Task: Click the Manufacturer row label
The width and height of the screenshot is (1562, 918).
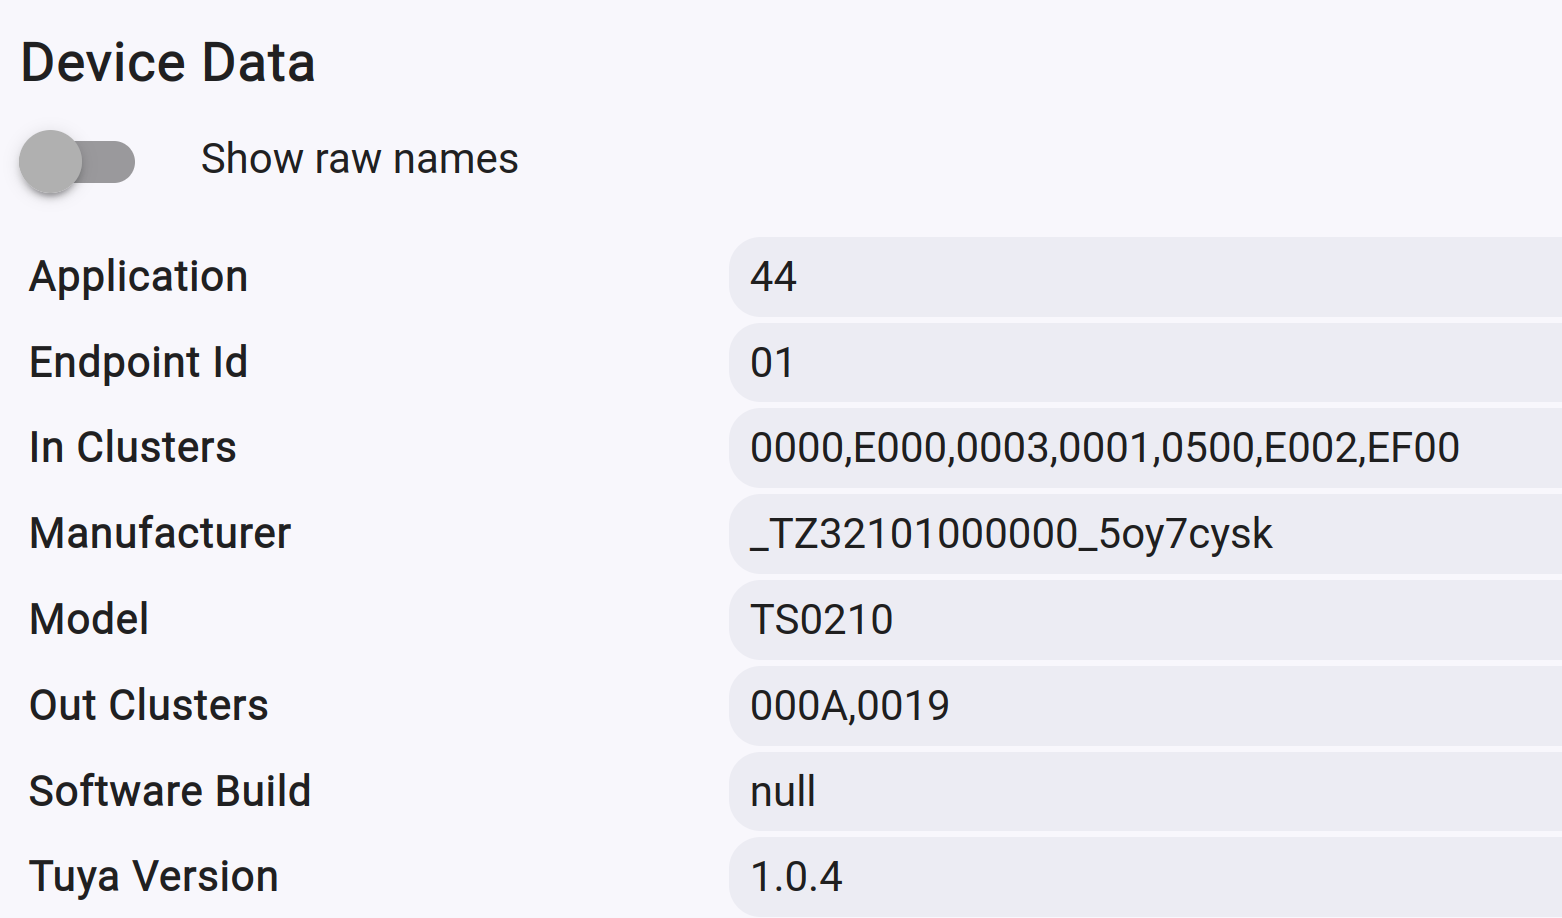Action: coord(160,534)
